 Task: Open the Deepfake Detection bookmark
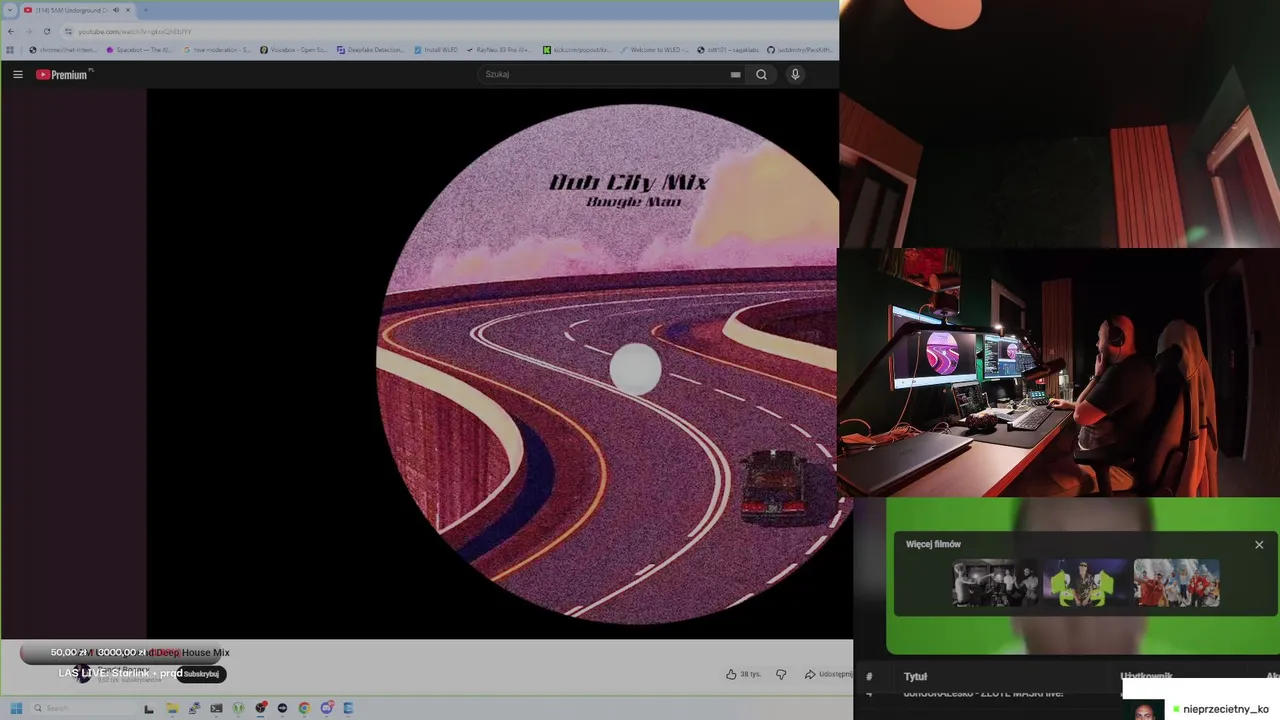point(371,49)
